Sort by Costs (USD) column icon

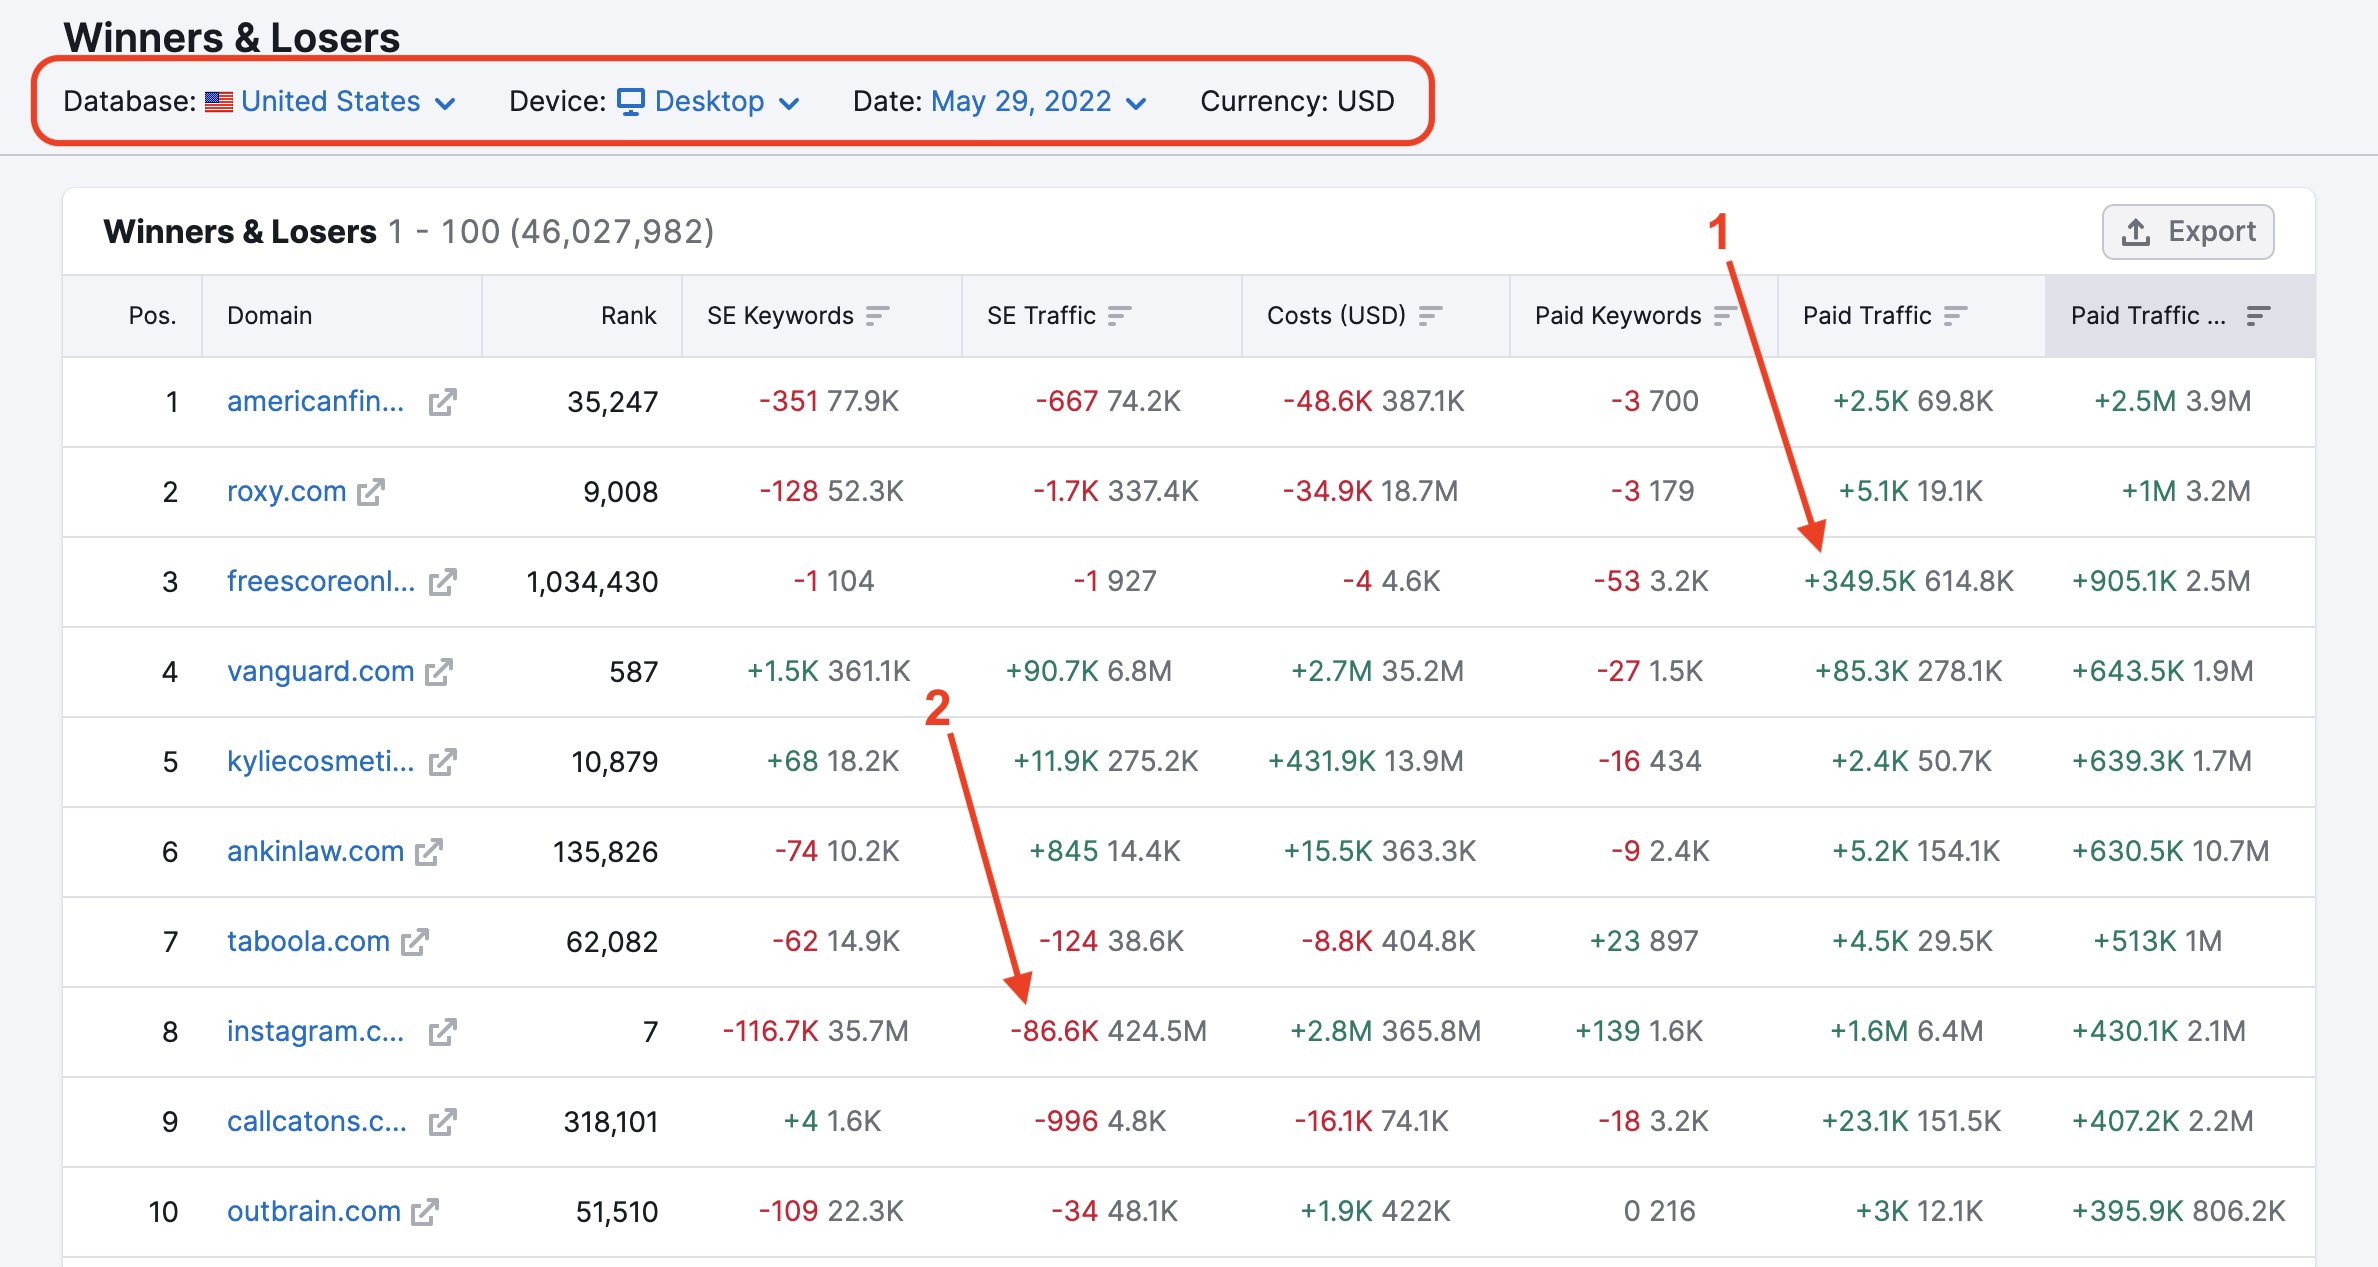click(x=1430, y=316)
